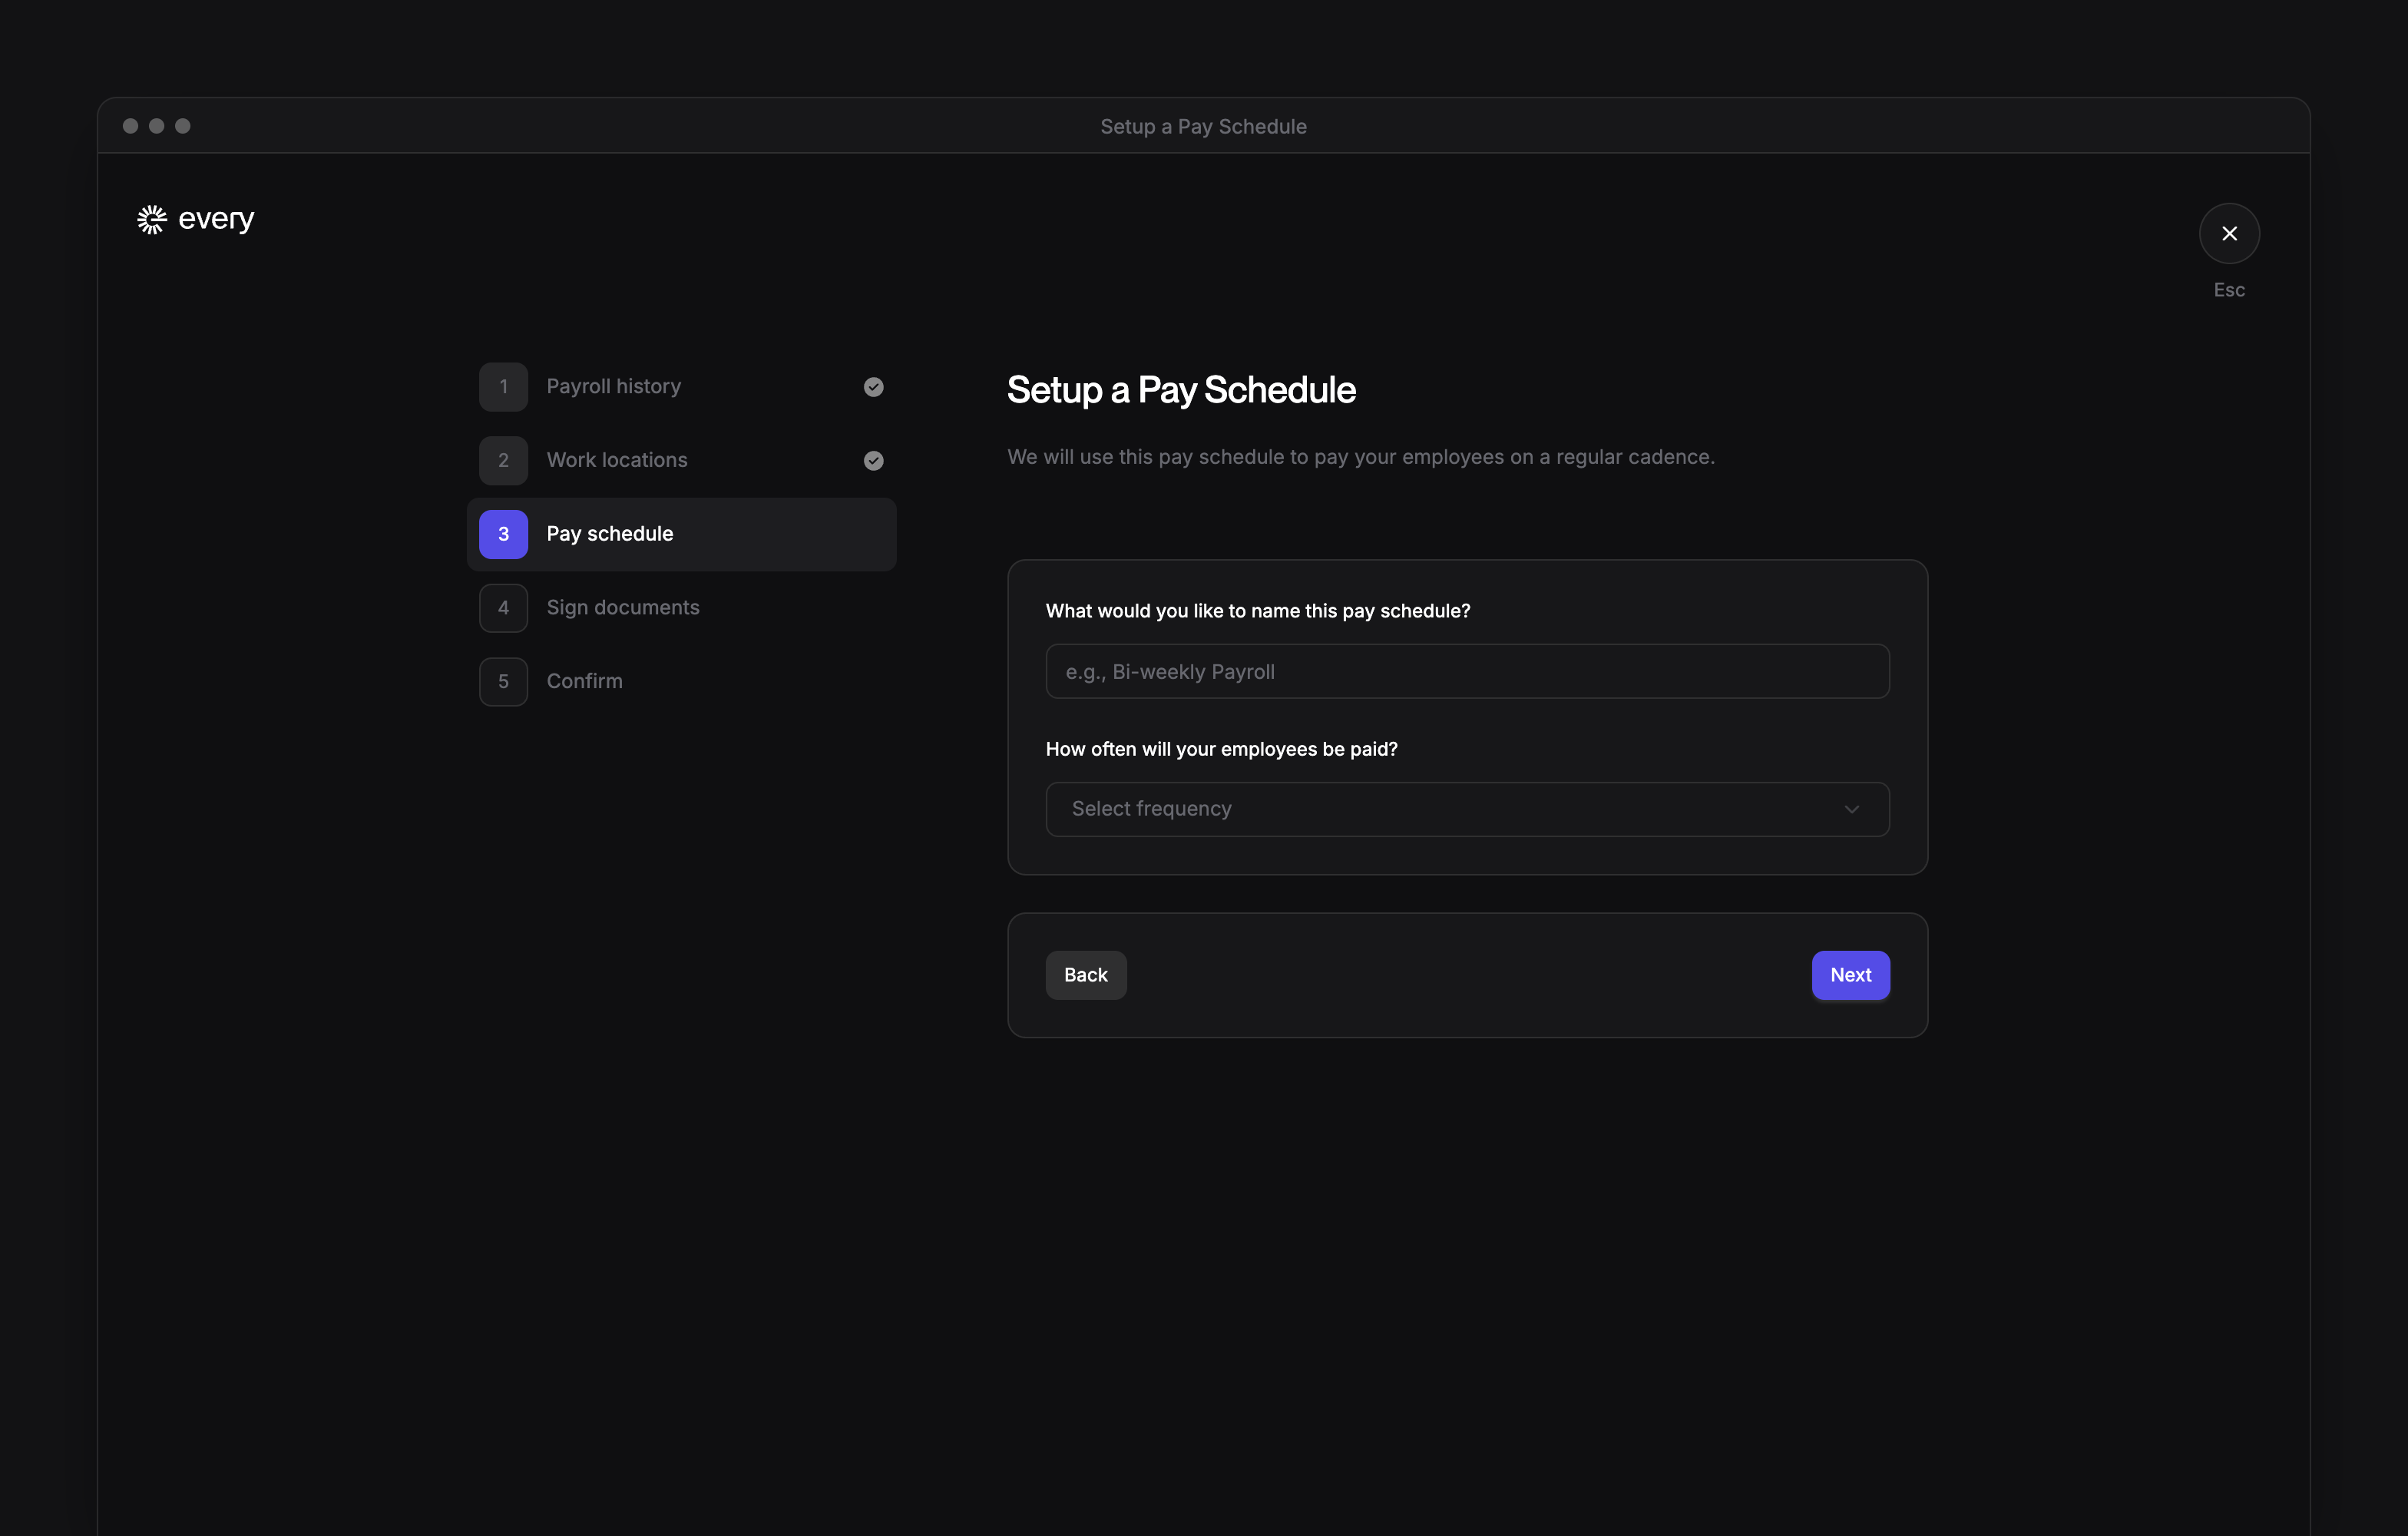Close the setup with the X button
This screenshot has width=2408, height=1536.
tap(2229, 233)
